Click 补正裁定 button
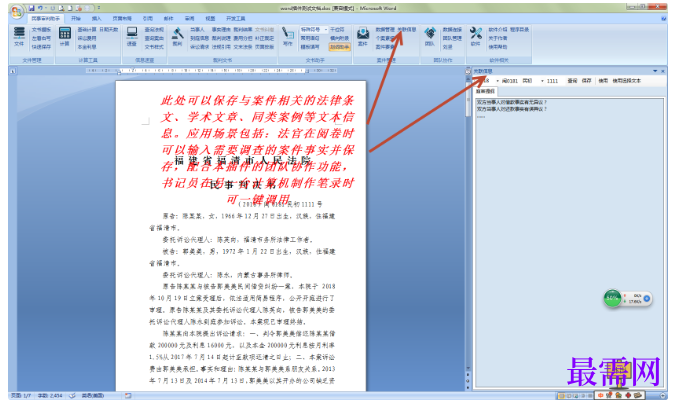The height and width of the screenshot is (403, 679). tap(264, 38)
